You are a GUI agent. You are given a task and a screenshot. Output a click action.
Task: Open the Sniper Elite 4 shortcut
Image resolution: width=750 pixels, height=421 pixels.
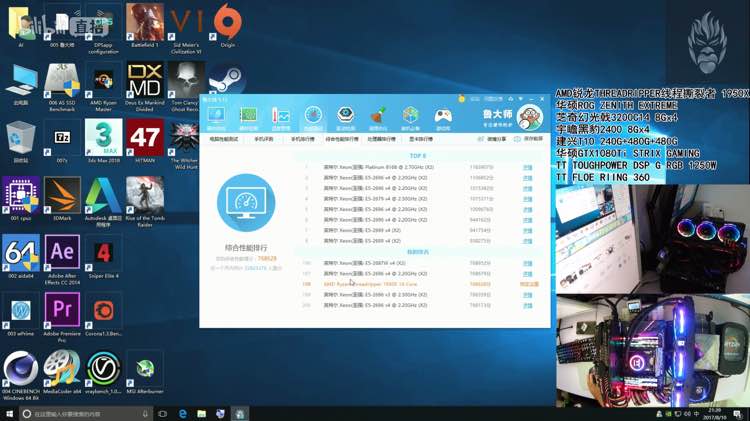103,257
